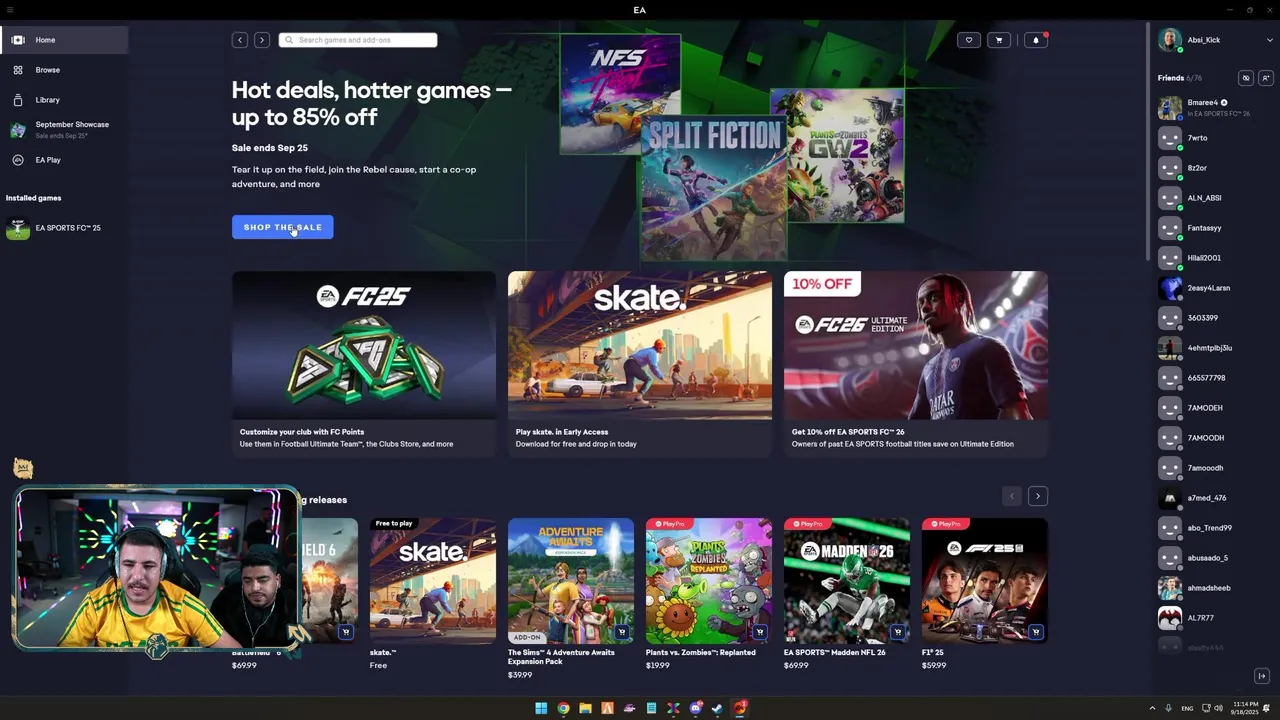Show next trending releases with right chevron
The height and width of the screenshot is (720, 1280).
point(1037,496)
